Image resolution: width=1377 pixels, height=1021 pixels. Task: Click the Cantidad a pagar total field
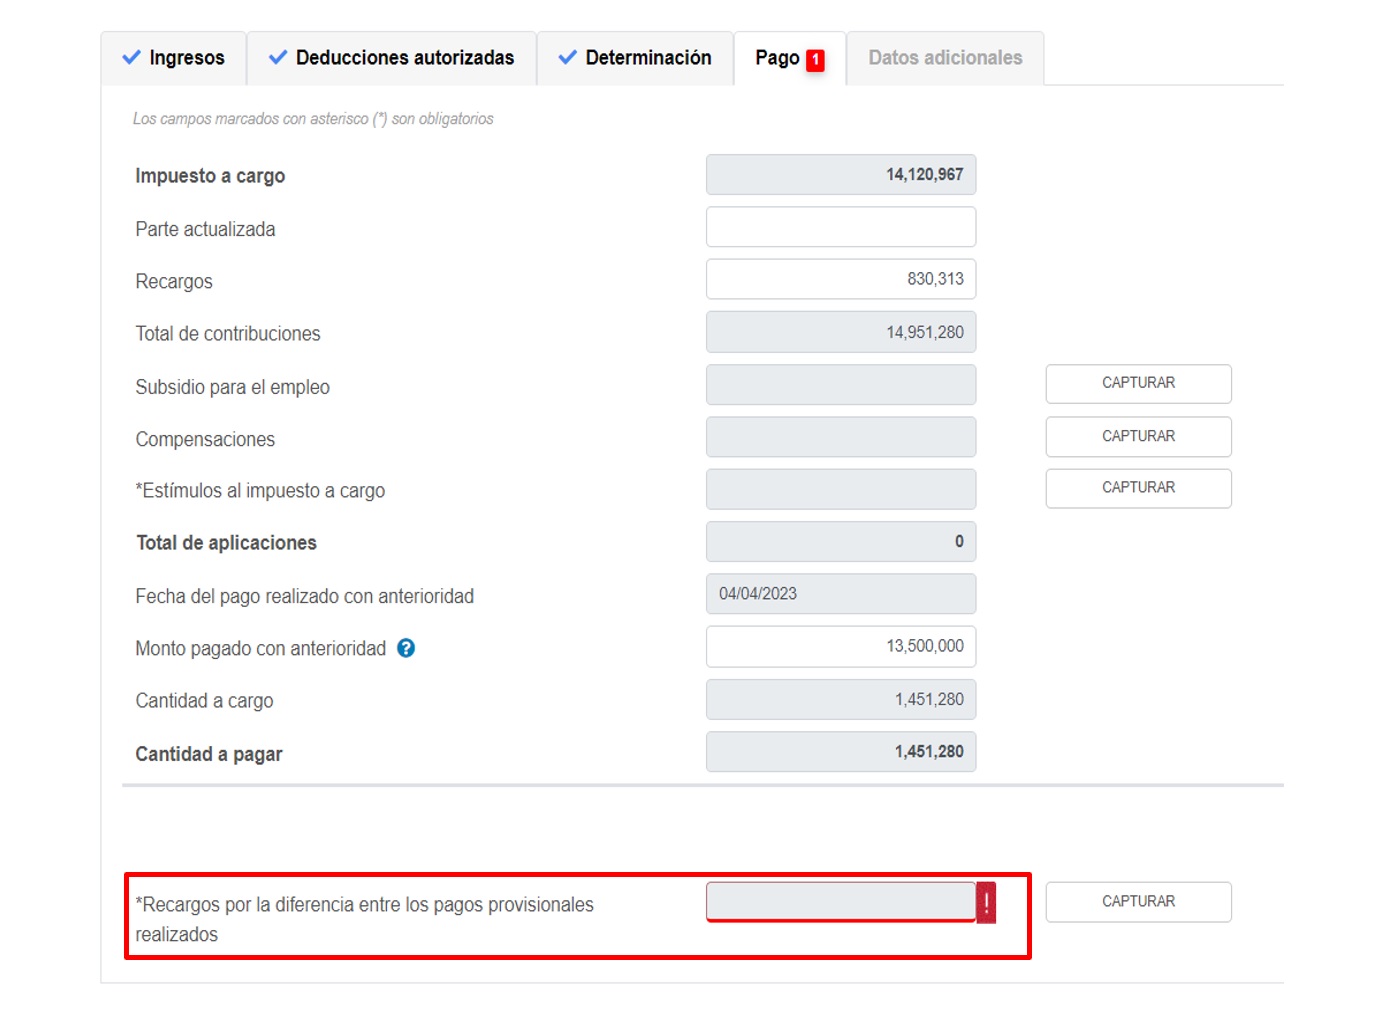(x=840, y=752)
